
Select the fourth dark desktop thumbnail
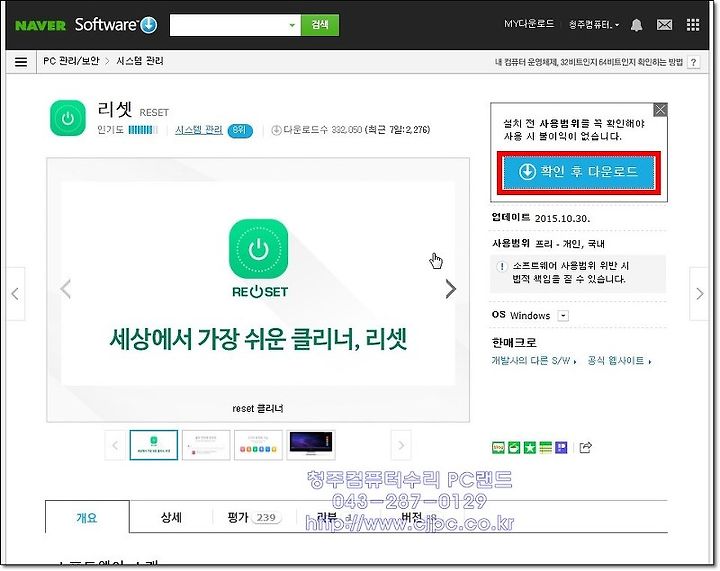(311, 445)
